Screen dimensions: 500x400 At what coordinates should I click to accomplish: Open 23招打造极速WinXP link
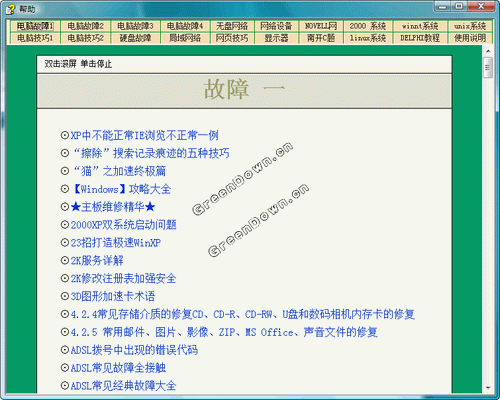point(116,243)
